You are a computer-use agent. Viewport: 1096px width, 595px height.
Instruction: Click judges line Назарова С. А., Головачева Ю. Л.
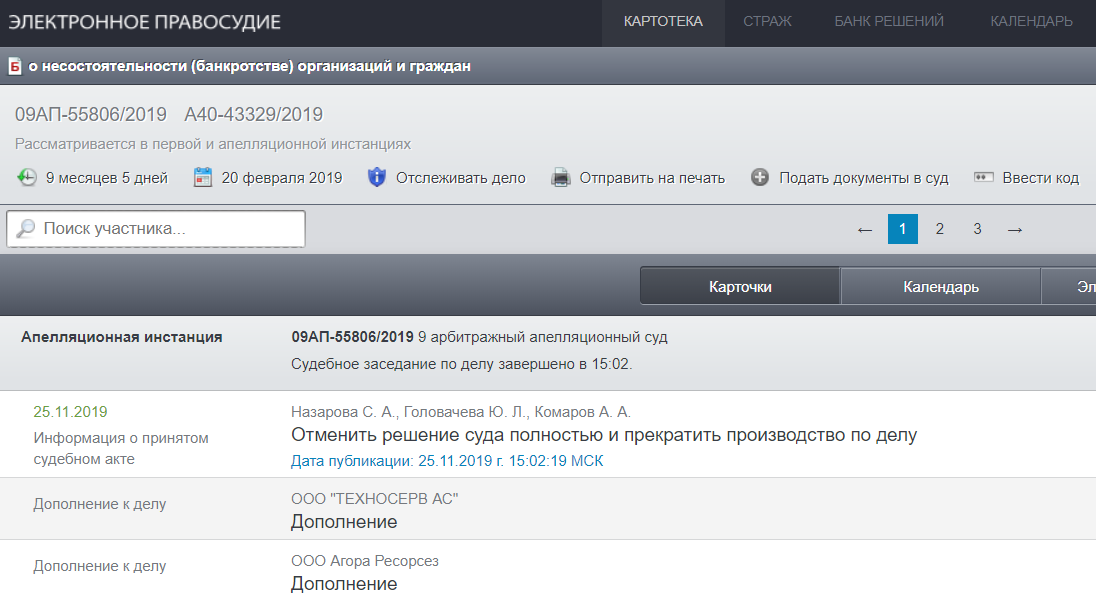click(x=461, y=412)
